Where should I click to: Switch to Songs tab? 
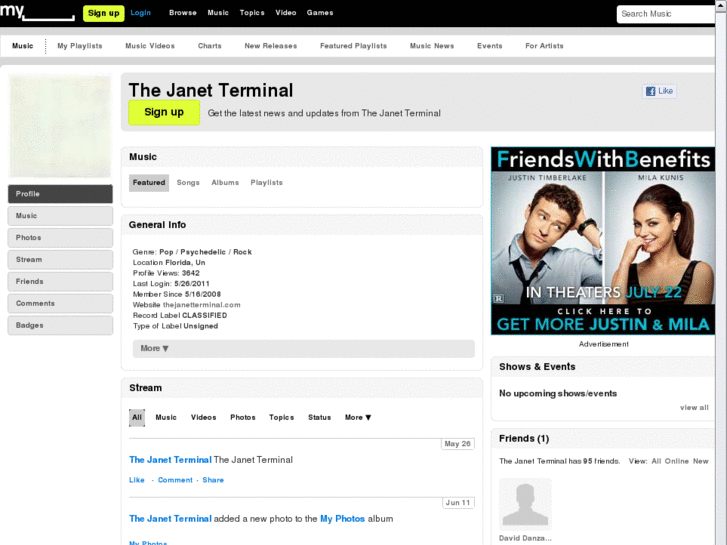[x=188, y=183]
